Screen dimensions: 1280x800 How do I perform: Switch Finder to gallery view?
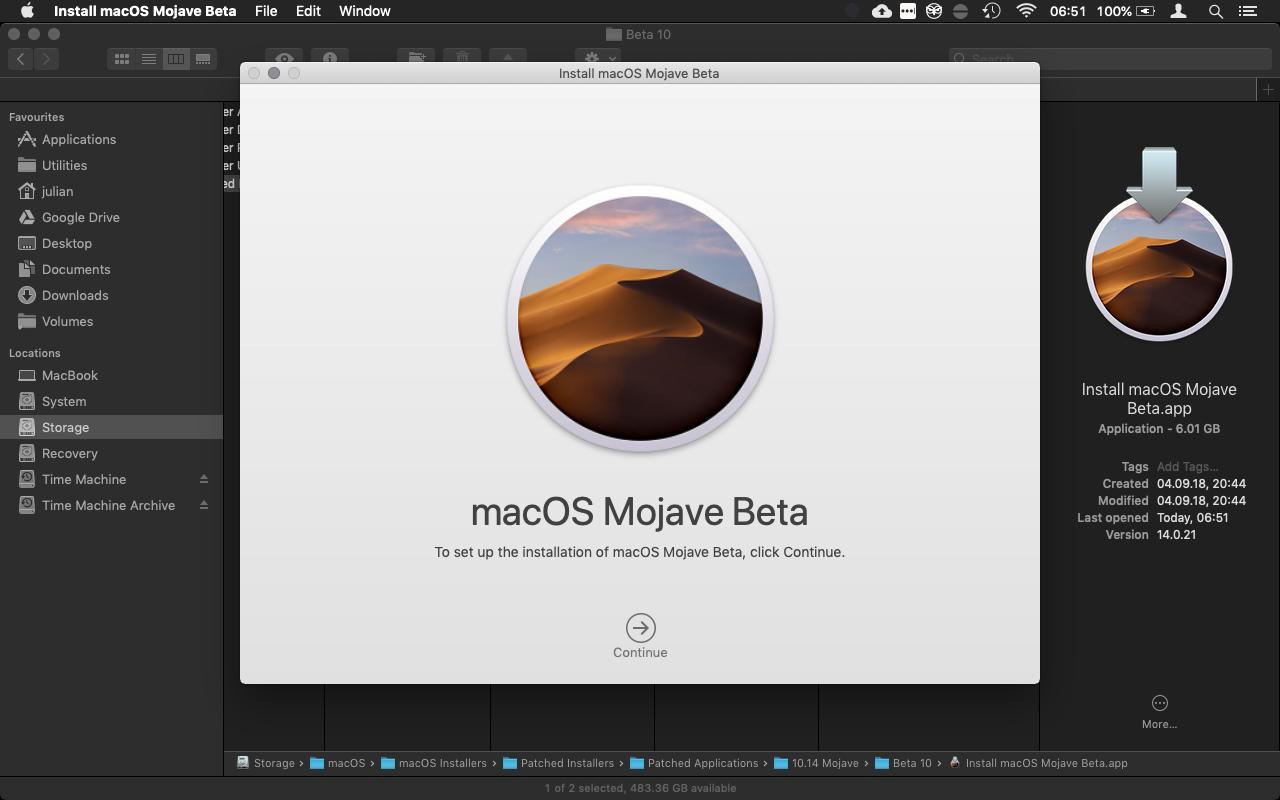(203, 59)
